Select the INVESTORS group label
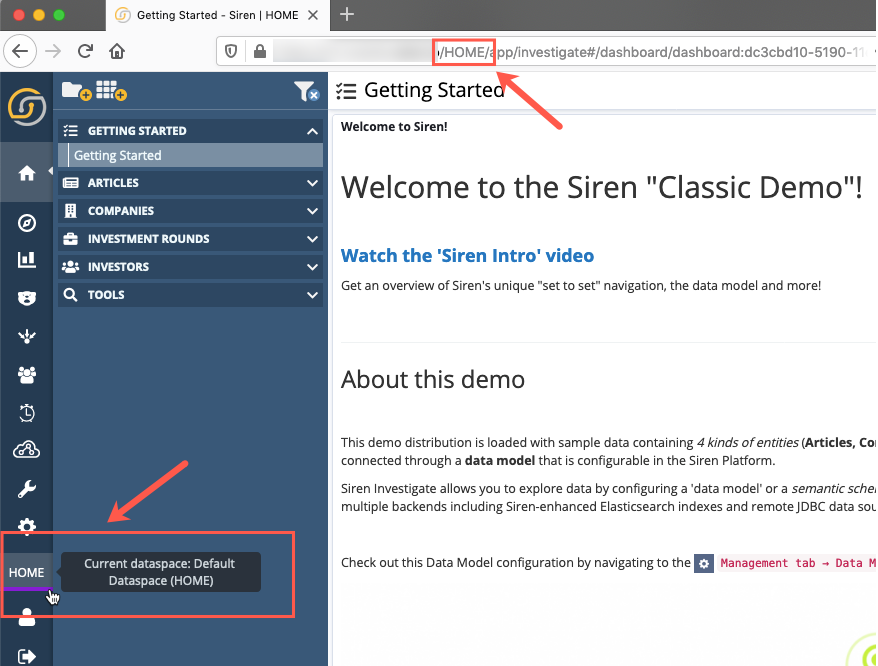 (x=118, y=267)
